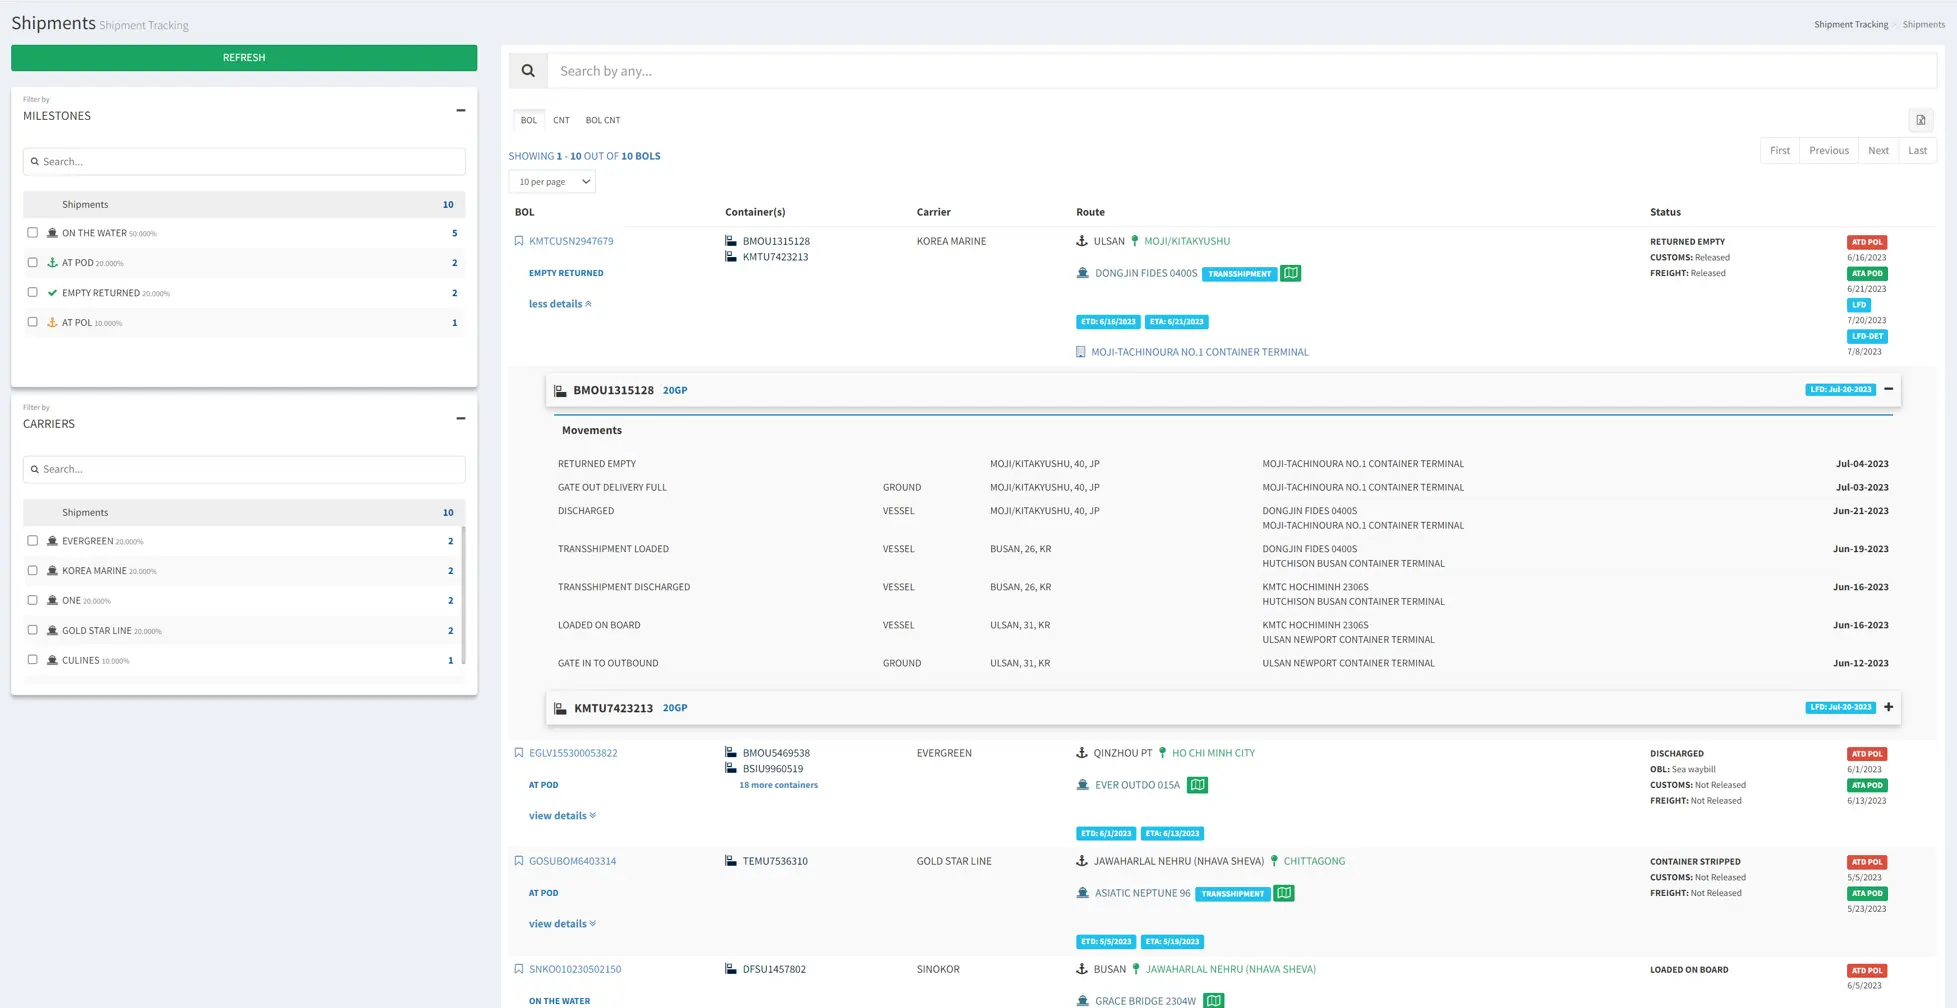The image size is (1957, 1008).
Task: Check the ON THE WATER milestone filter
Action: (x=32, y=232)
